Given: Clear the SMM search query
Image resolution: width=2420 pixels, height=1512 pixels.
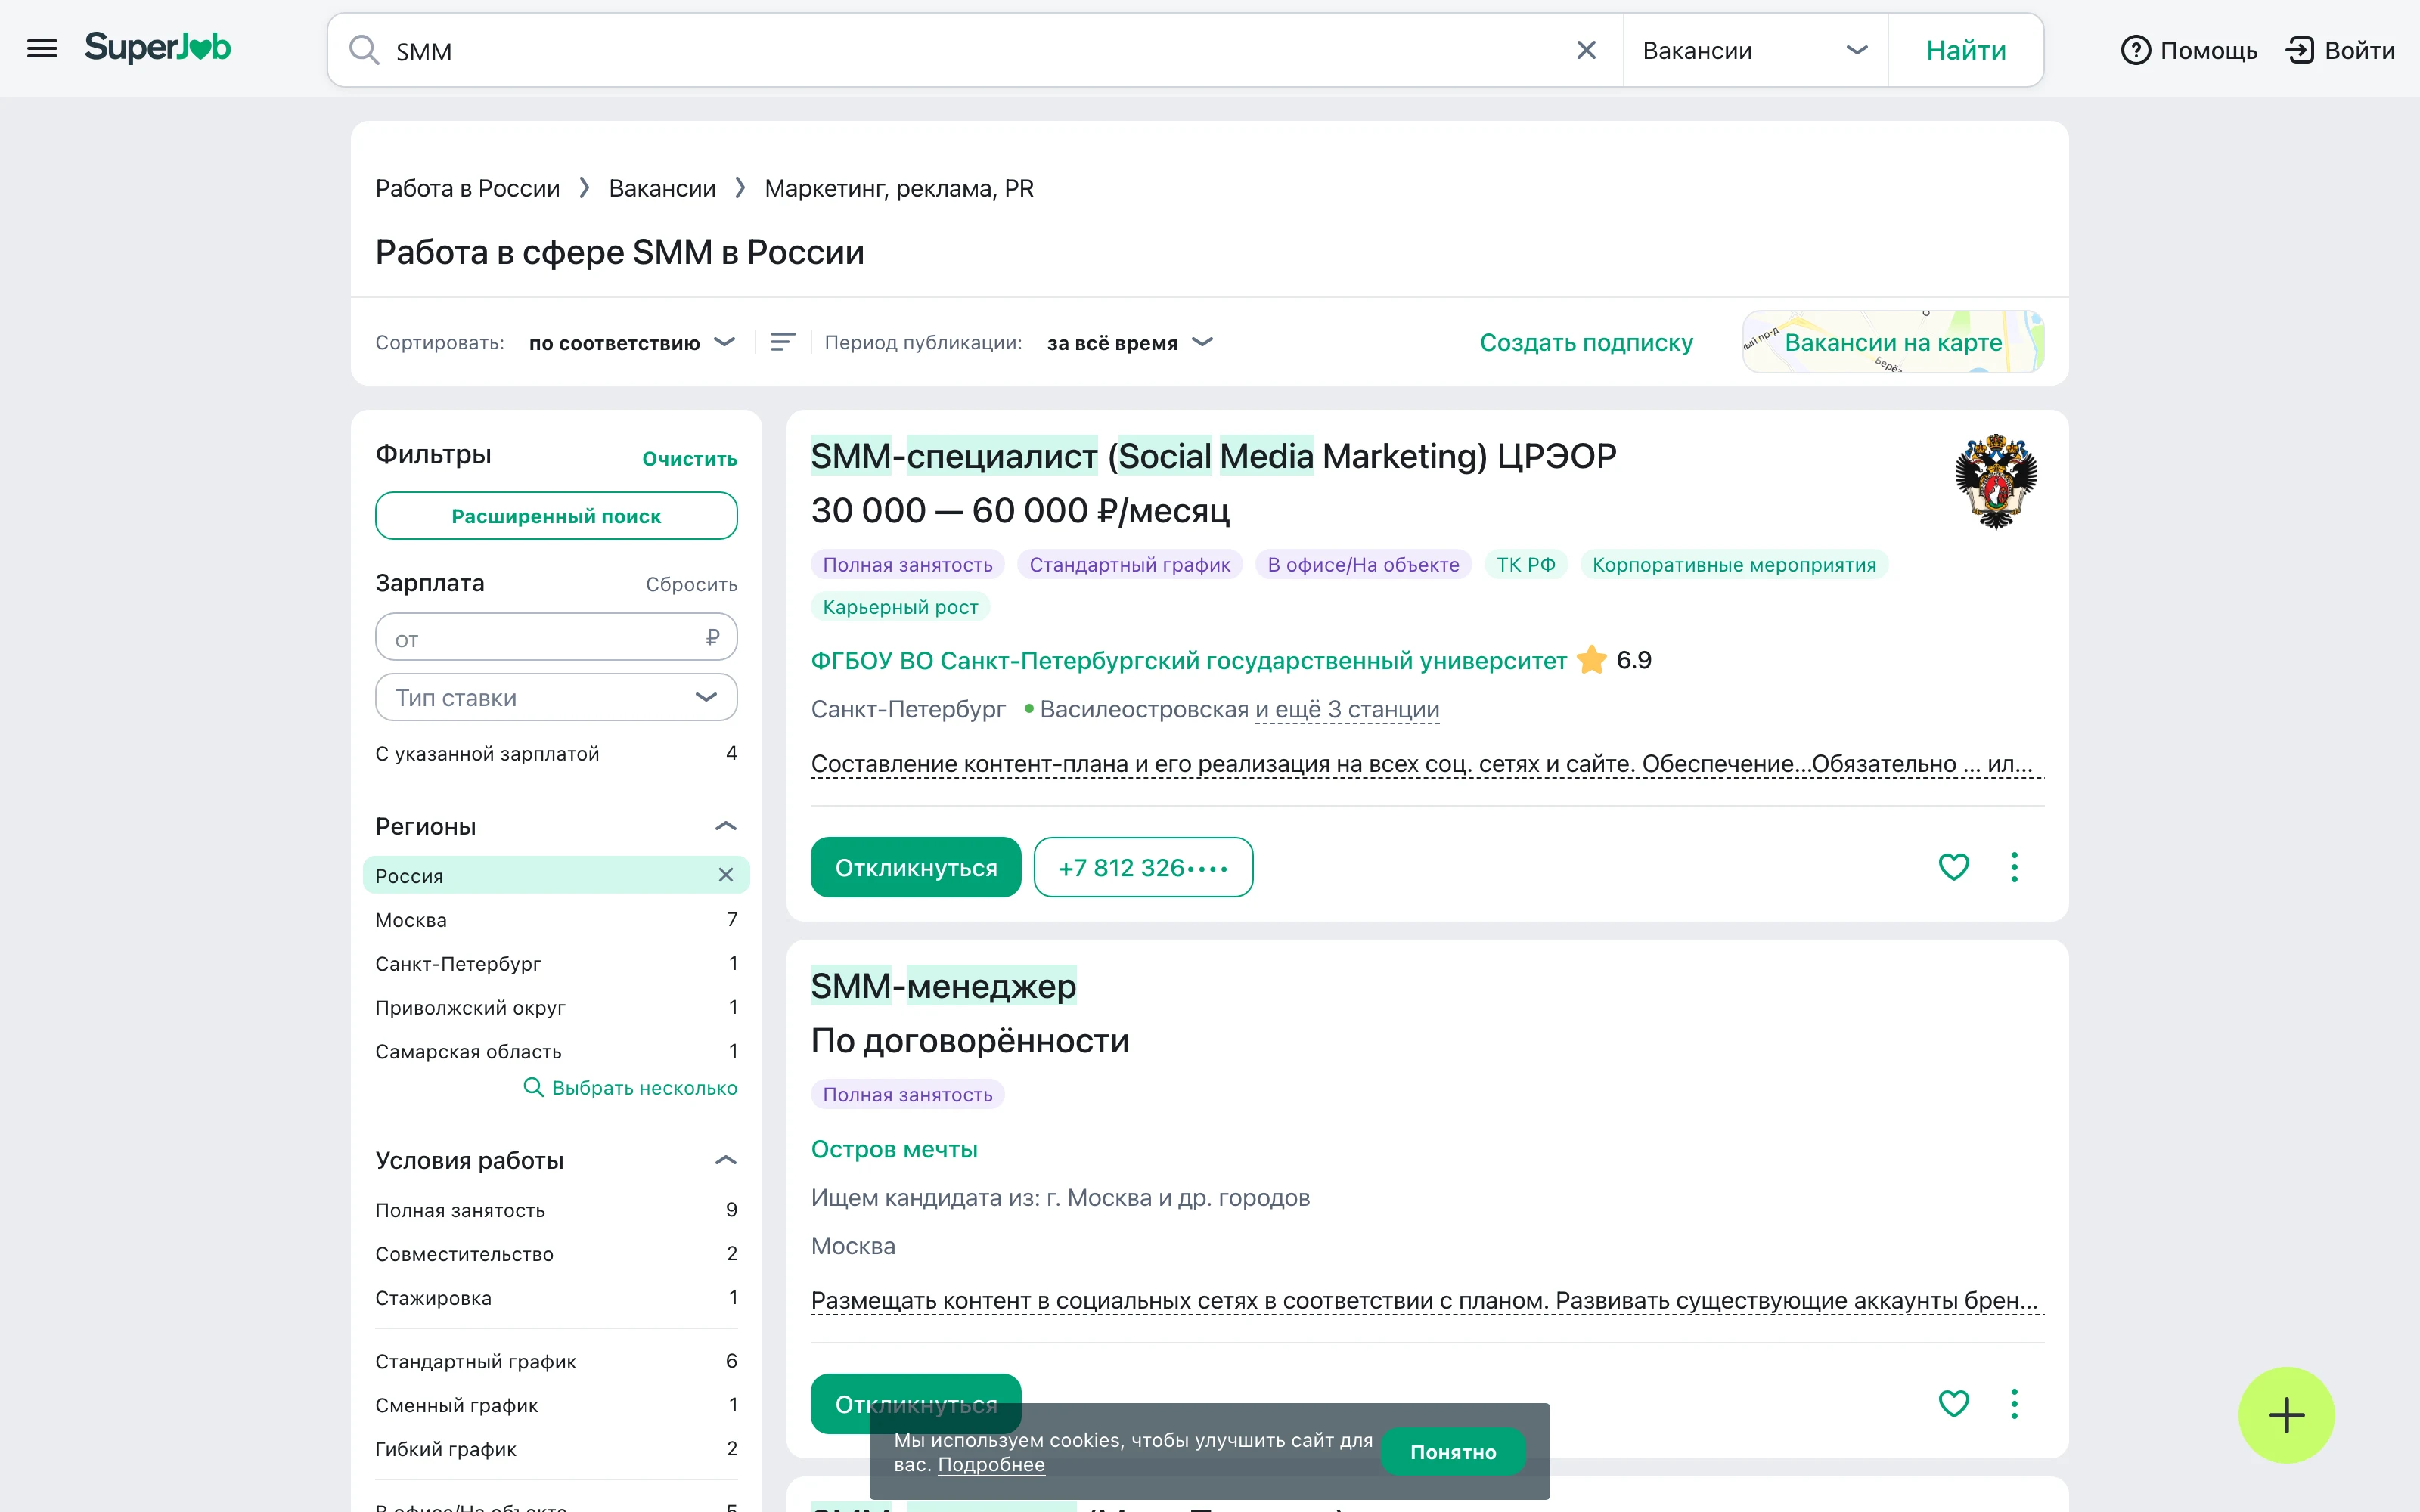Looking at the screenshot, I should coord(1586,50).
